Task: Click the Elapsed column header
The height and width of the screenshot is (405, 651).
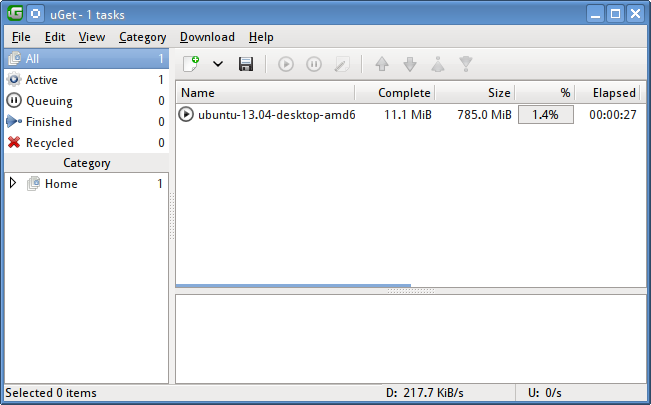Action: click(609, 93)
